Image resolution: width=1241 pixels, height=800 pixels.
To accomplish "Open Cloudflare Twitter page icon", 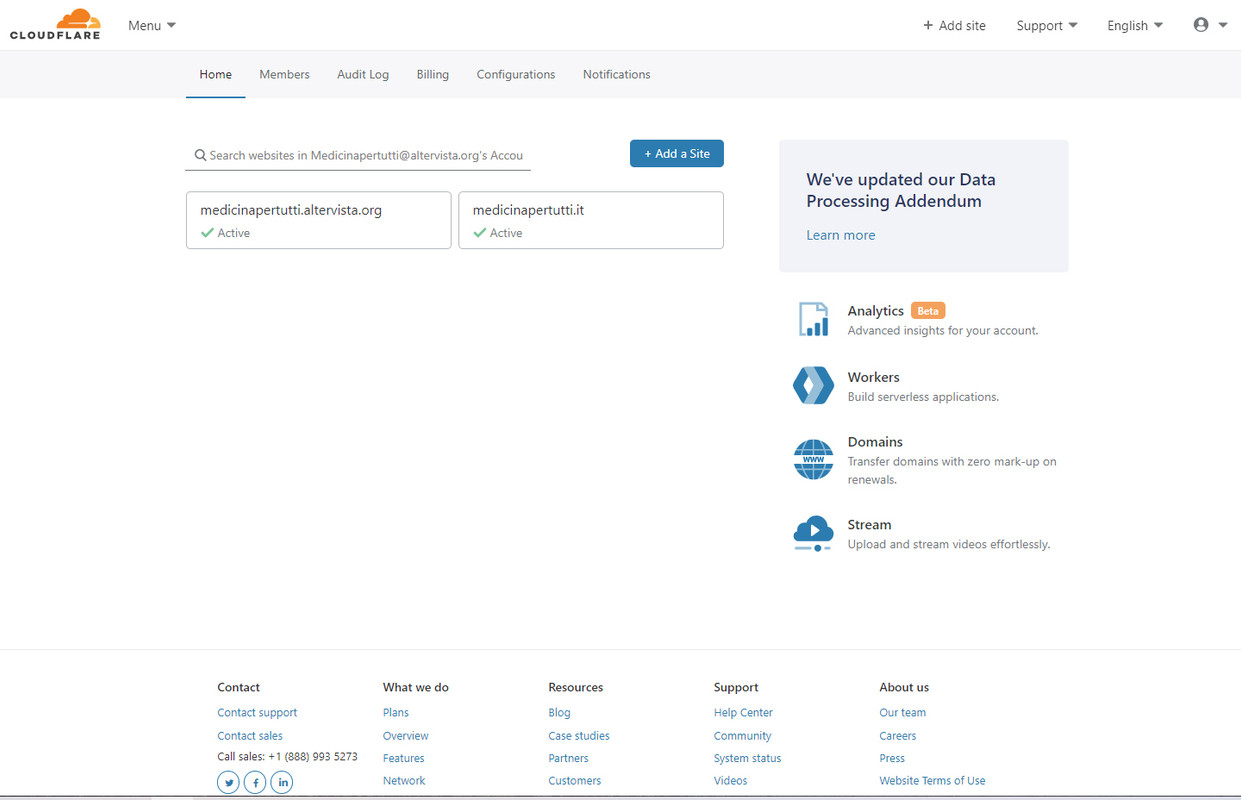I will (228, 782).
